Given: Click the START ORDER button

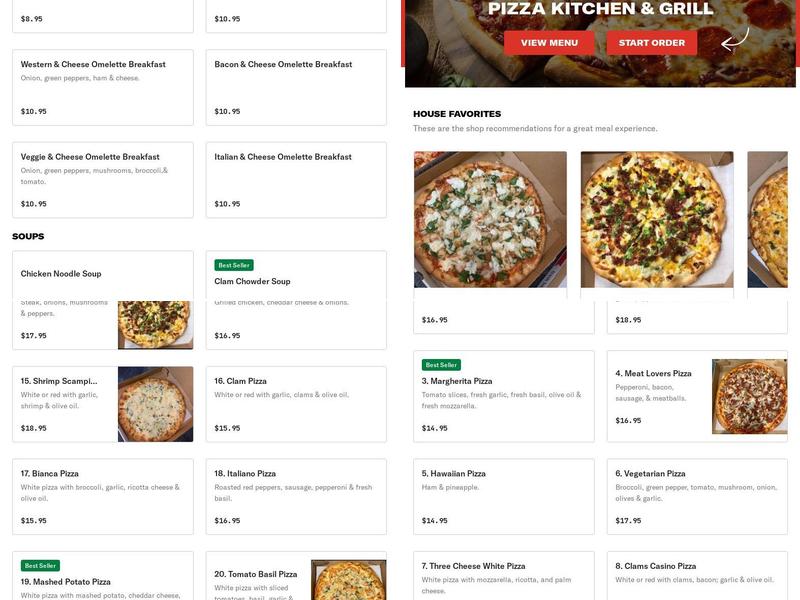Looking at the screenshot, I should pos(651,43).
